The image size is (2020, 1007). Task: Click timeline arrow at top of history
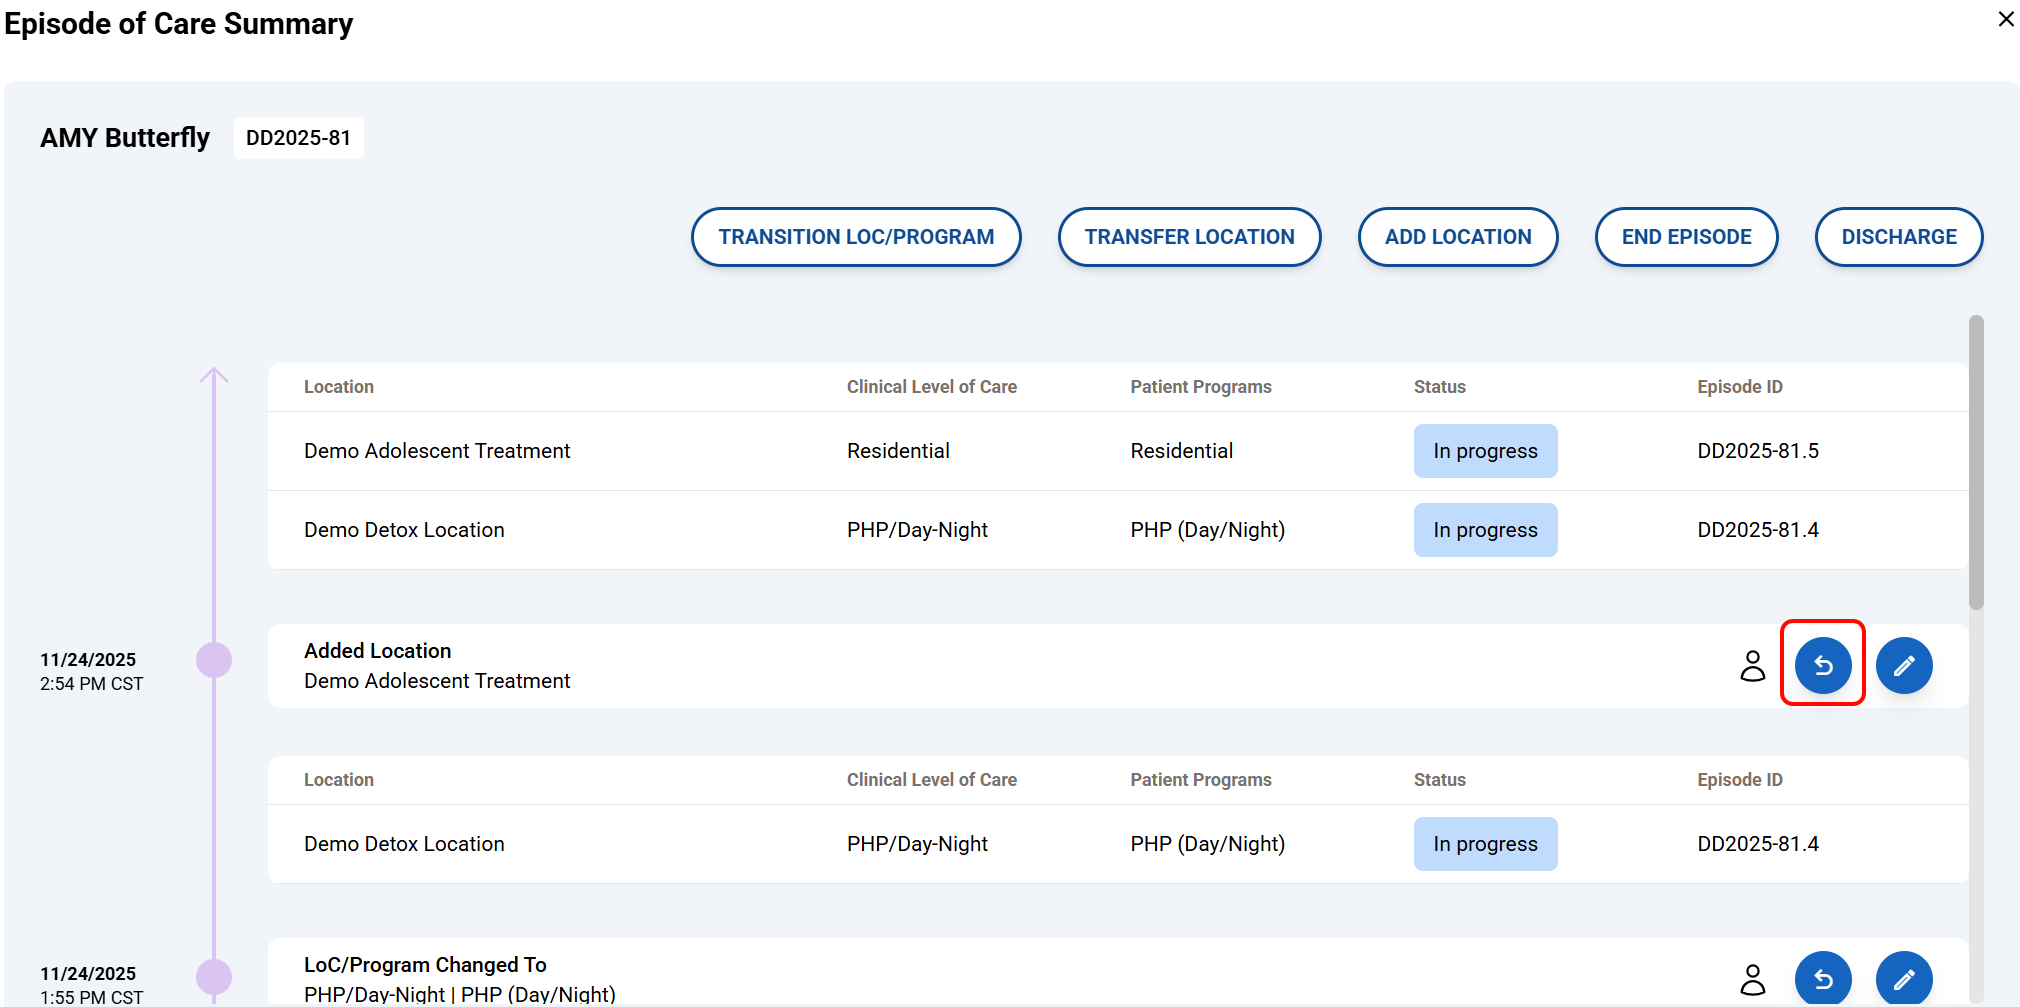[x=214, y=376]
